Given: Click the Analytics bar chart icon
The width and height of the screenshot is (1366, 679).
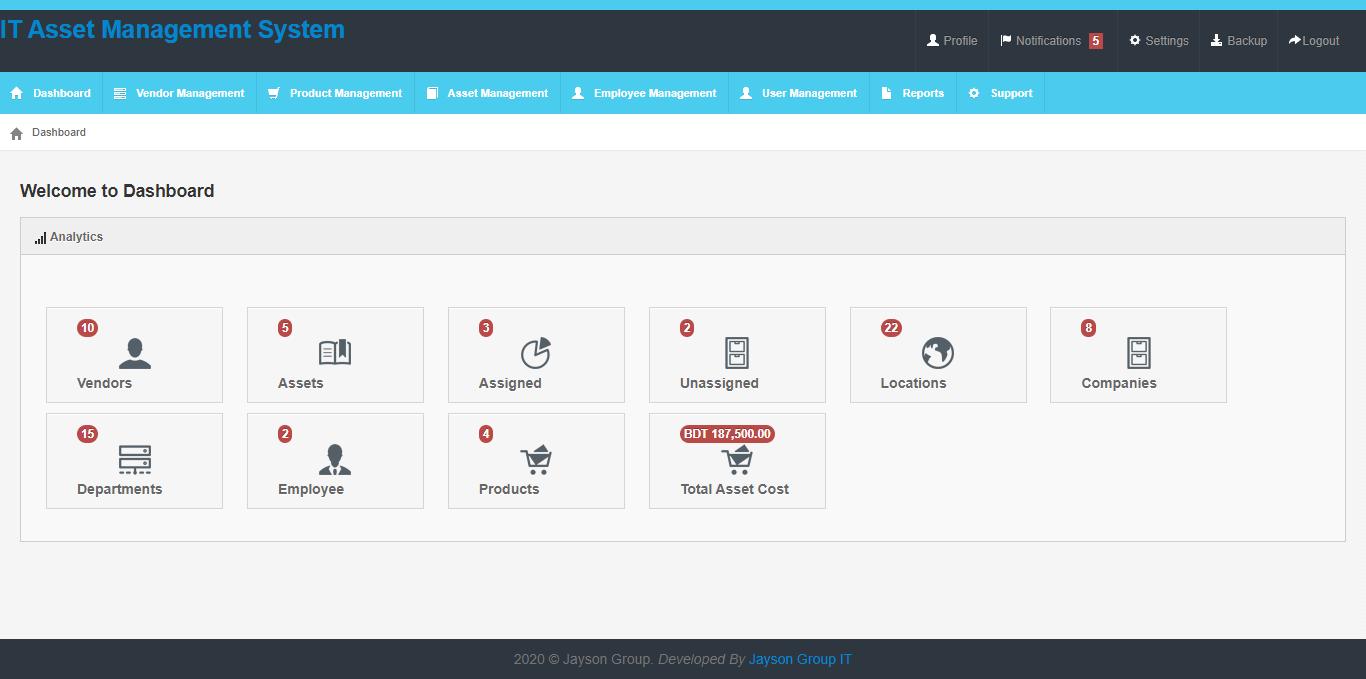Looking at the screenshot, I should click(x=40, y=238).
